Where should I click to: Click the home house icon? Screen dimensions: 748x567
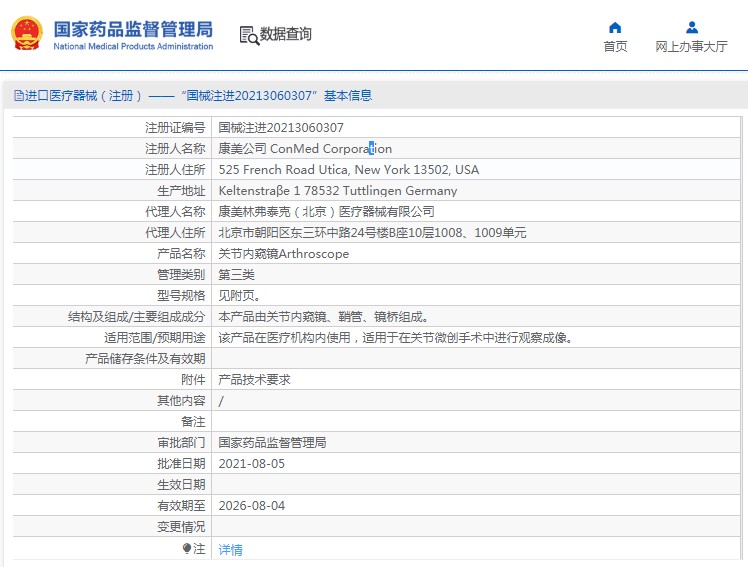tap(615, 28)
